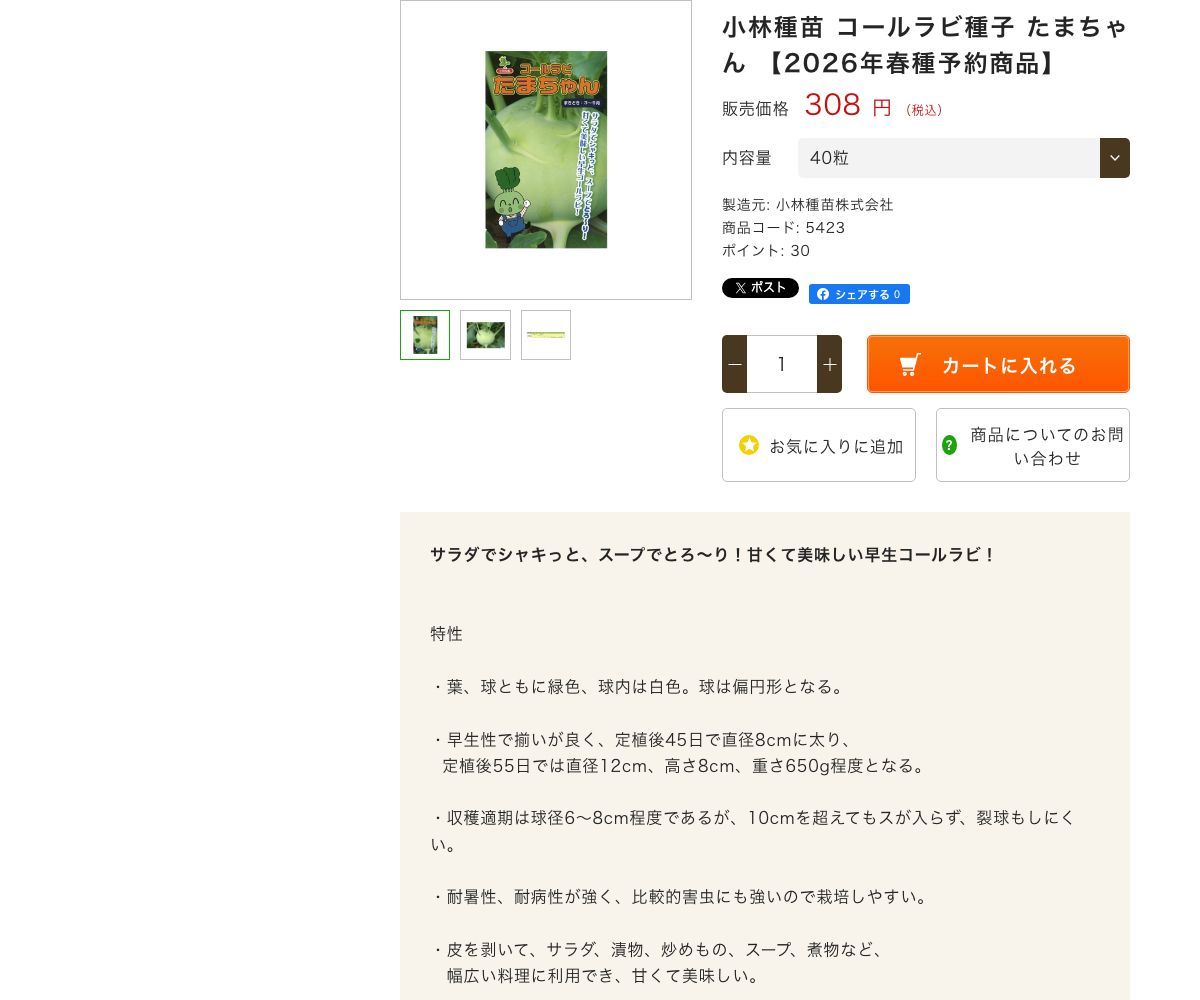Share on Facebook with シェアする button
Screen dimensions: 1200x1000
pos(859,294)
